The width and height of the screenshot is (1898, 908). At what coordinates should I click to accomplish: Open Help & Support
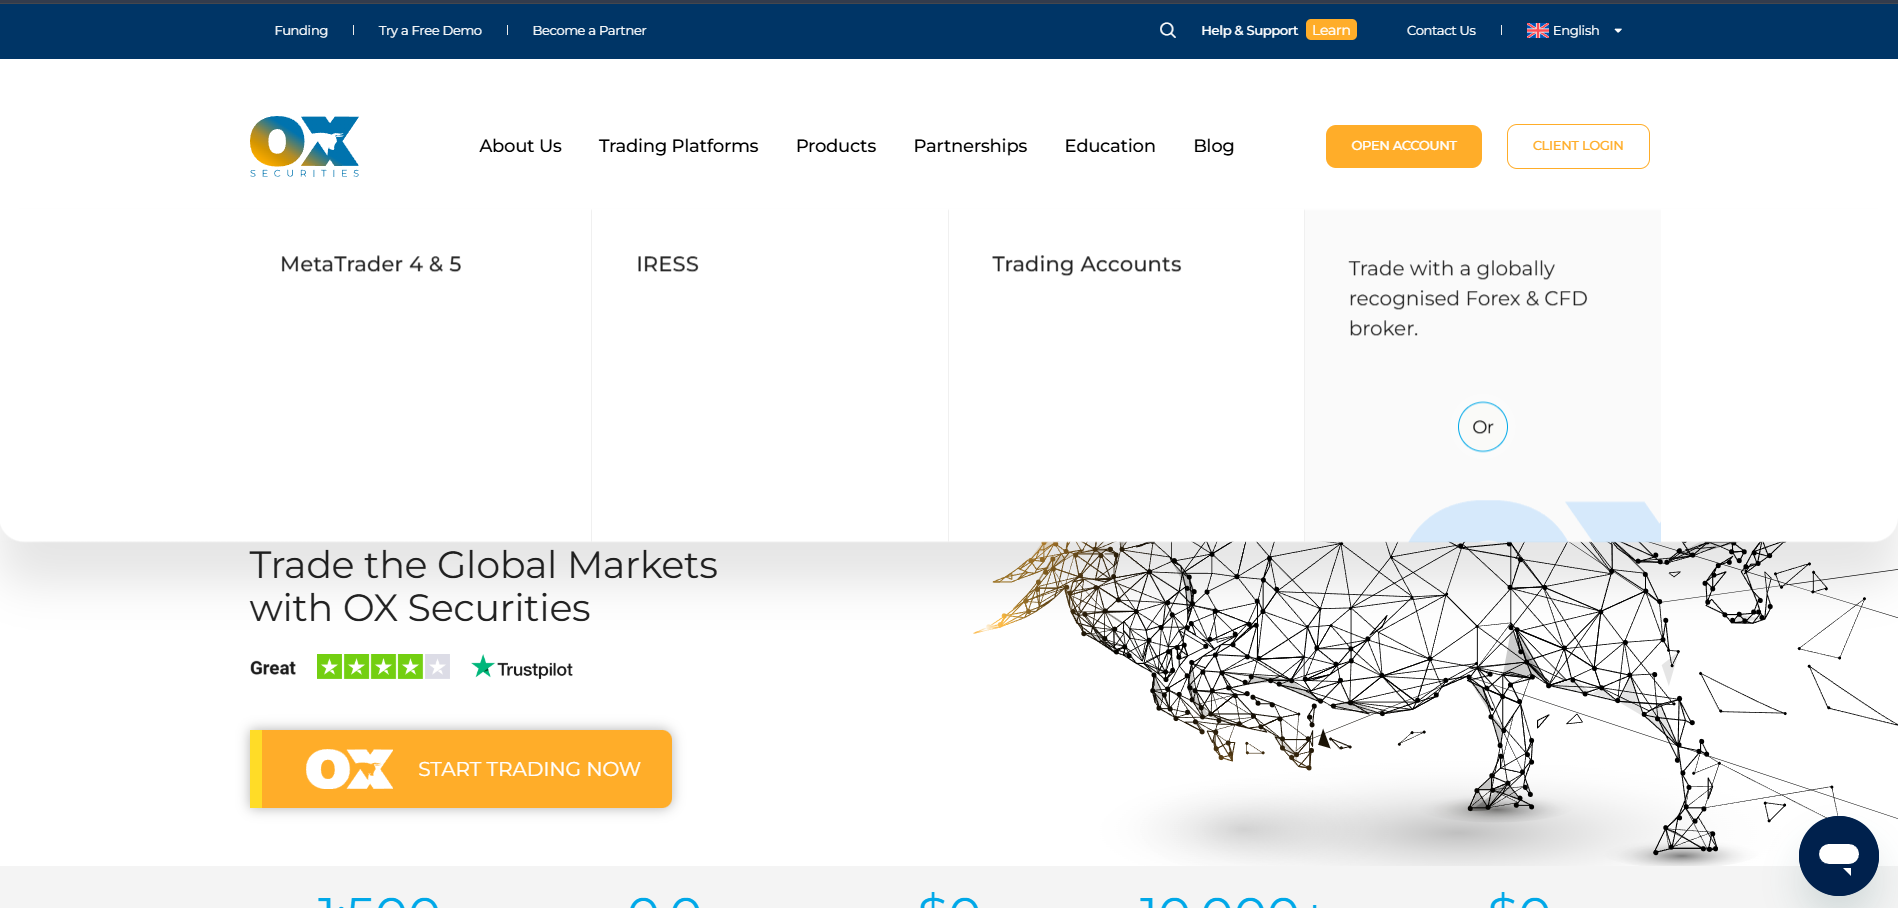(1249, 30)
